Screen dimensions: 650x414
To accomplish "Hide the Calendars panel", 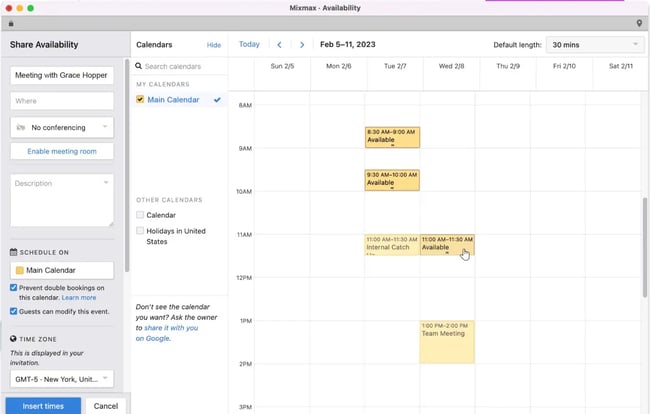I will click(214, 45).
